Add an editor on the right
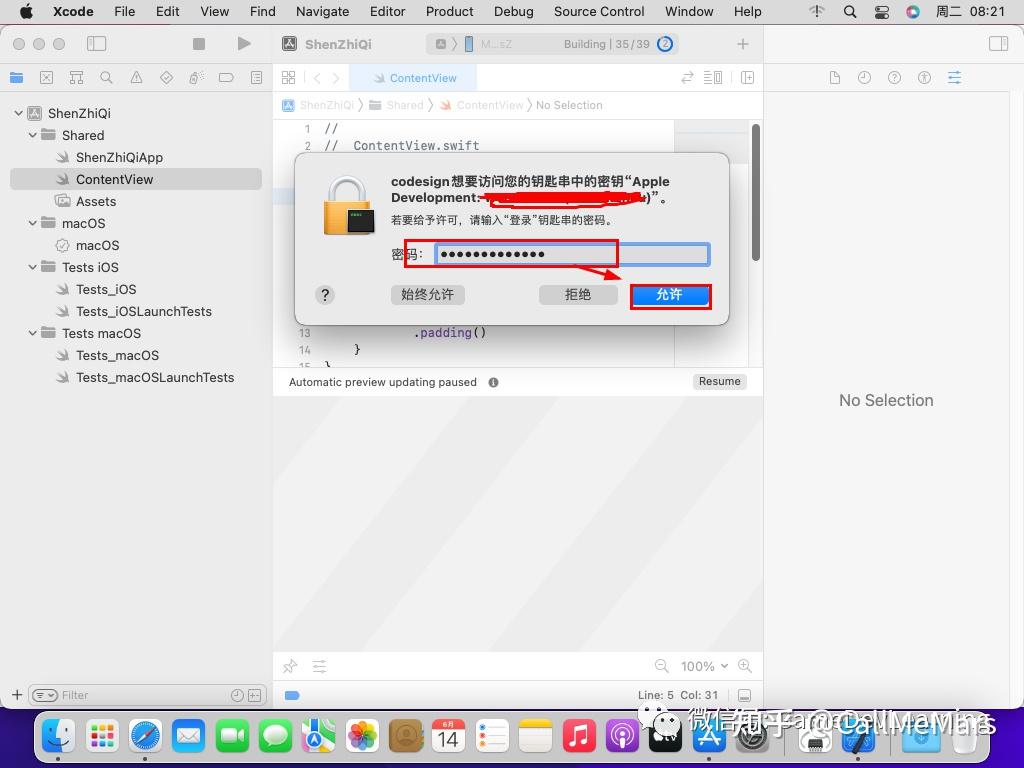Image resolution: width=1024 pixels, height=768 pixels. 748,78
